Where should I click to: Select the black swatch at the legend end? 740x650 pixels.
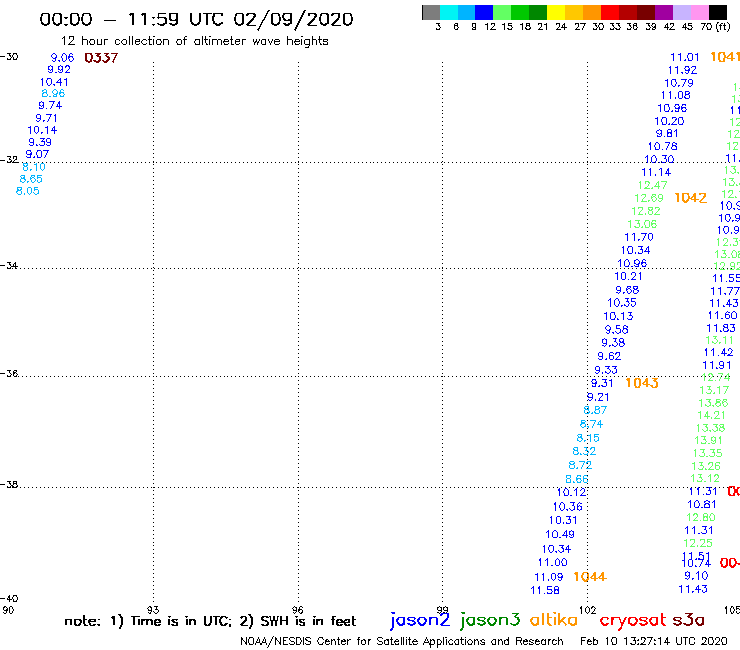718,12
